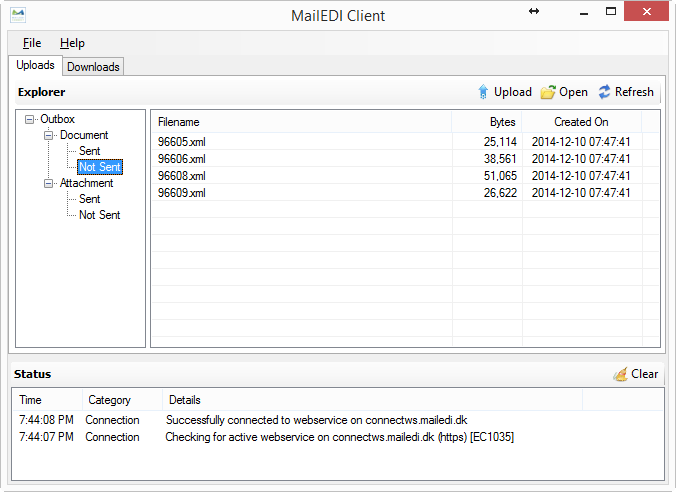Click the Open folder icon
This screenshot has height=492, width=676.
[548, 92]
